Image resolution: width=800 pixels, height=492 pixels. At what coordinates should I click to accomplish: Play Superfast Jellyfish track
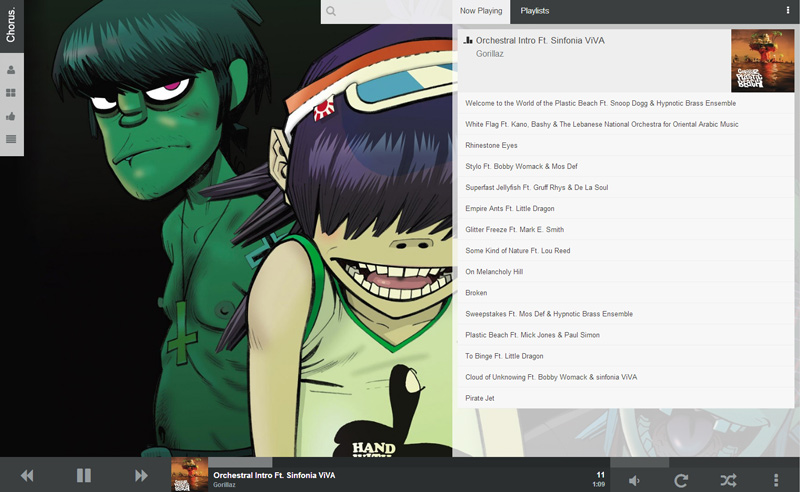coord(626,187)
